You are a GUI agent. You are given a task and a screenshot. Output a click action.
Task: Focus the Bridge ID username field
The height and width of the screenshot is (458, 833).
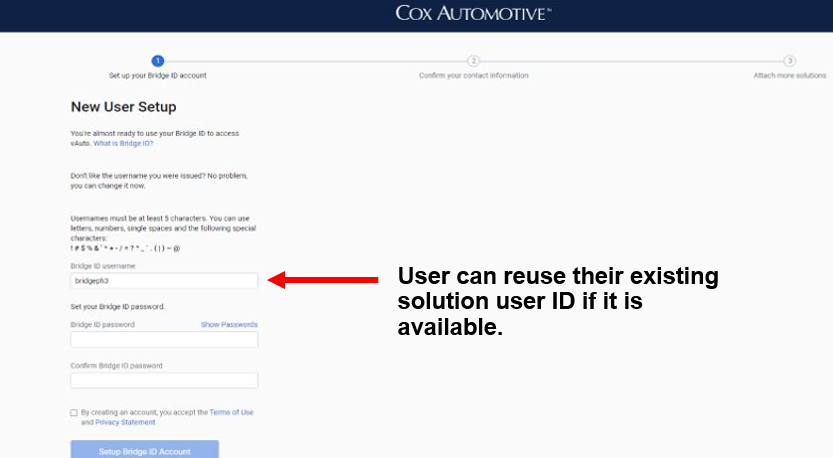pyautogui.click(x=164, y=281)
